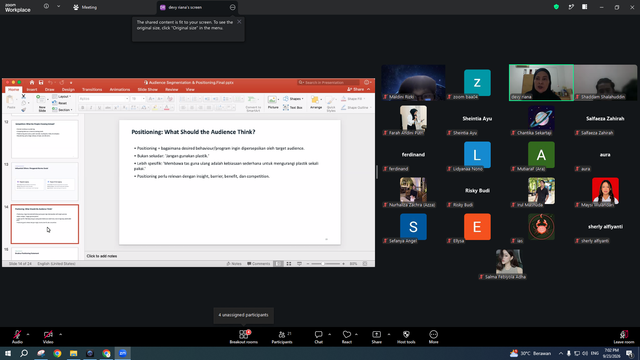The image size is (640, 360).
Task: Insert Picture from PowerPoint ribbon
Action: 273,102
